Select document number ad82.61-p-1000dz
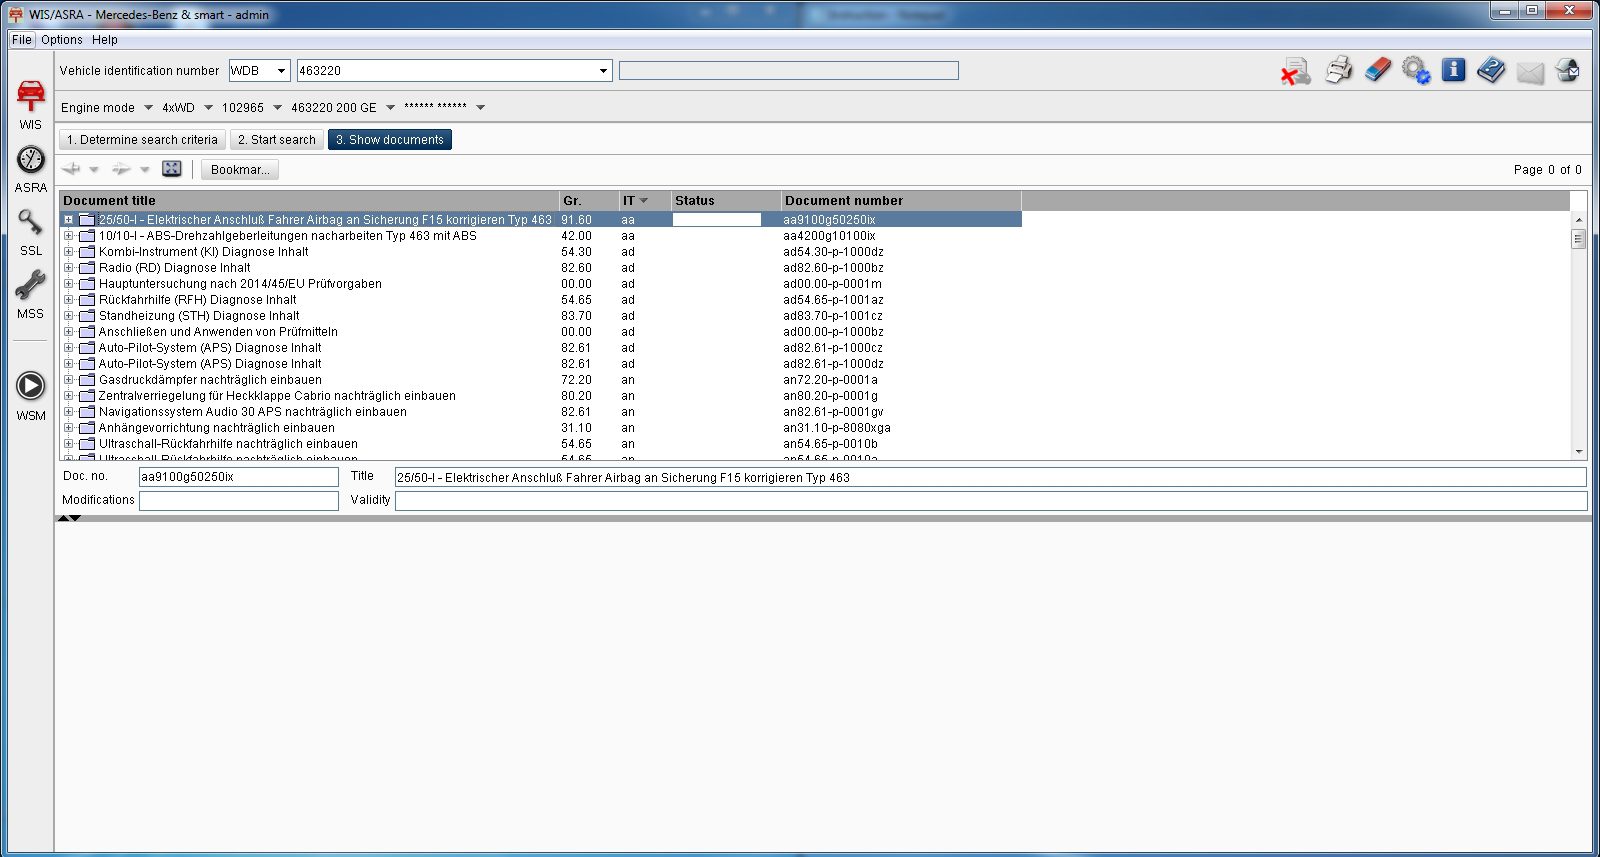The height and width of the screenshot is (857, 1600). [x=833, y=364]
